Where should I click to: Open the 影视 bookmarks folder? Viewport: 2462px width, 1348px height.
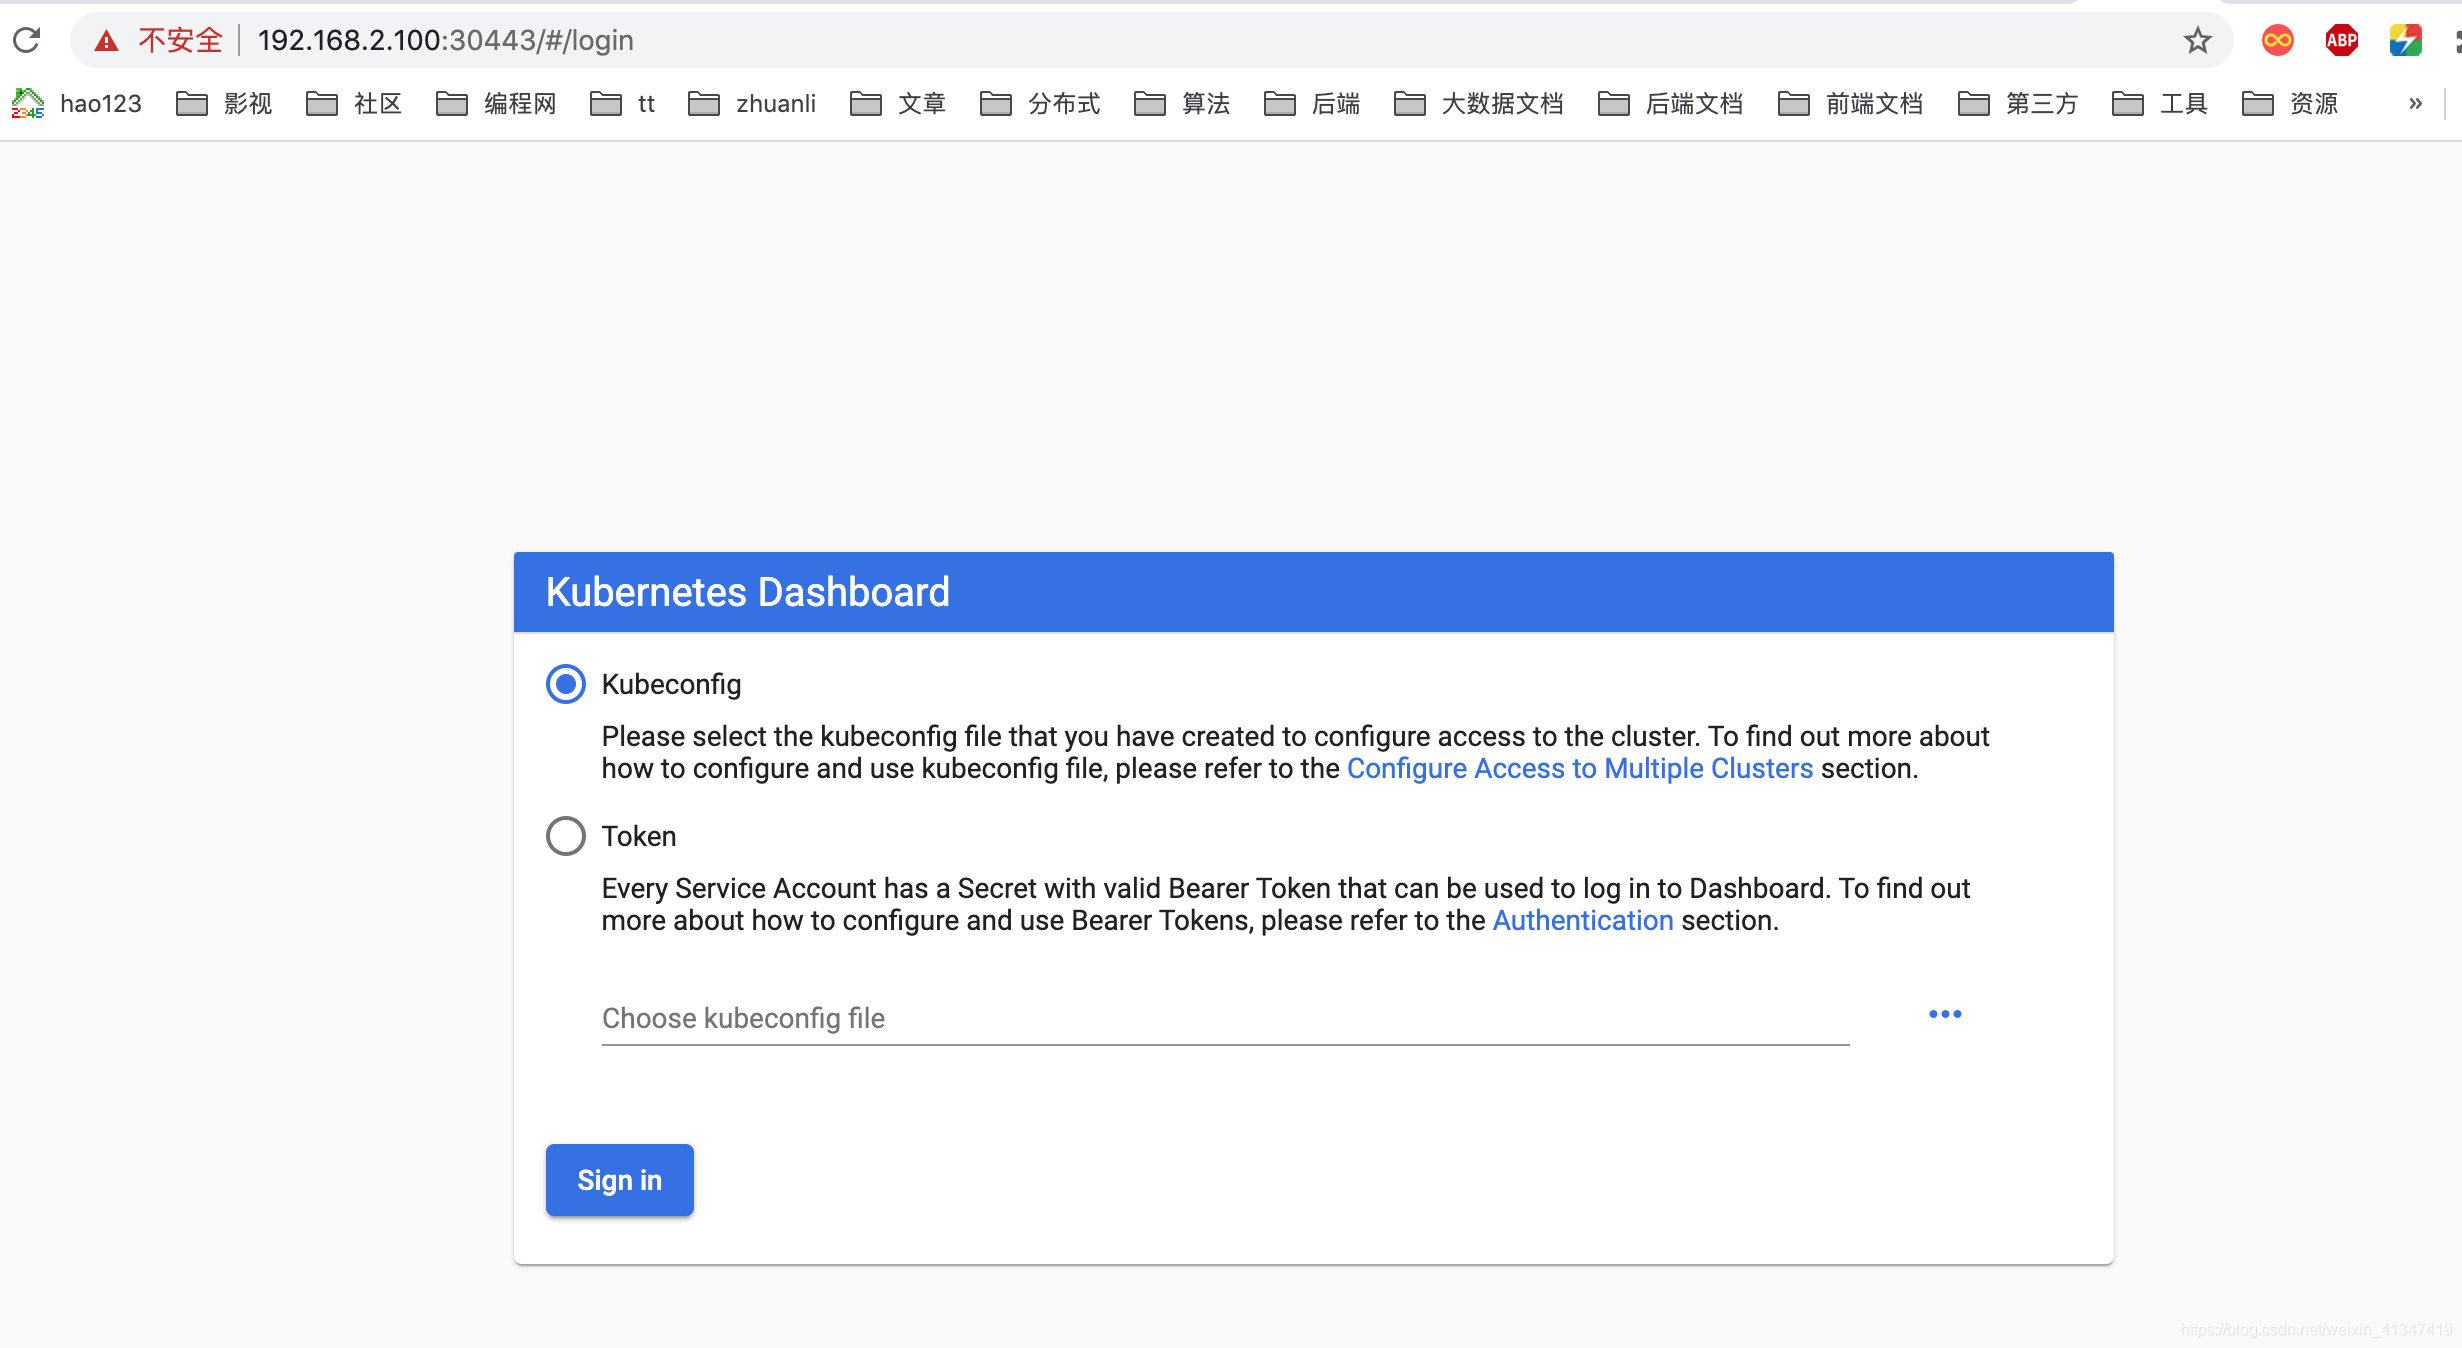[224, 103]
